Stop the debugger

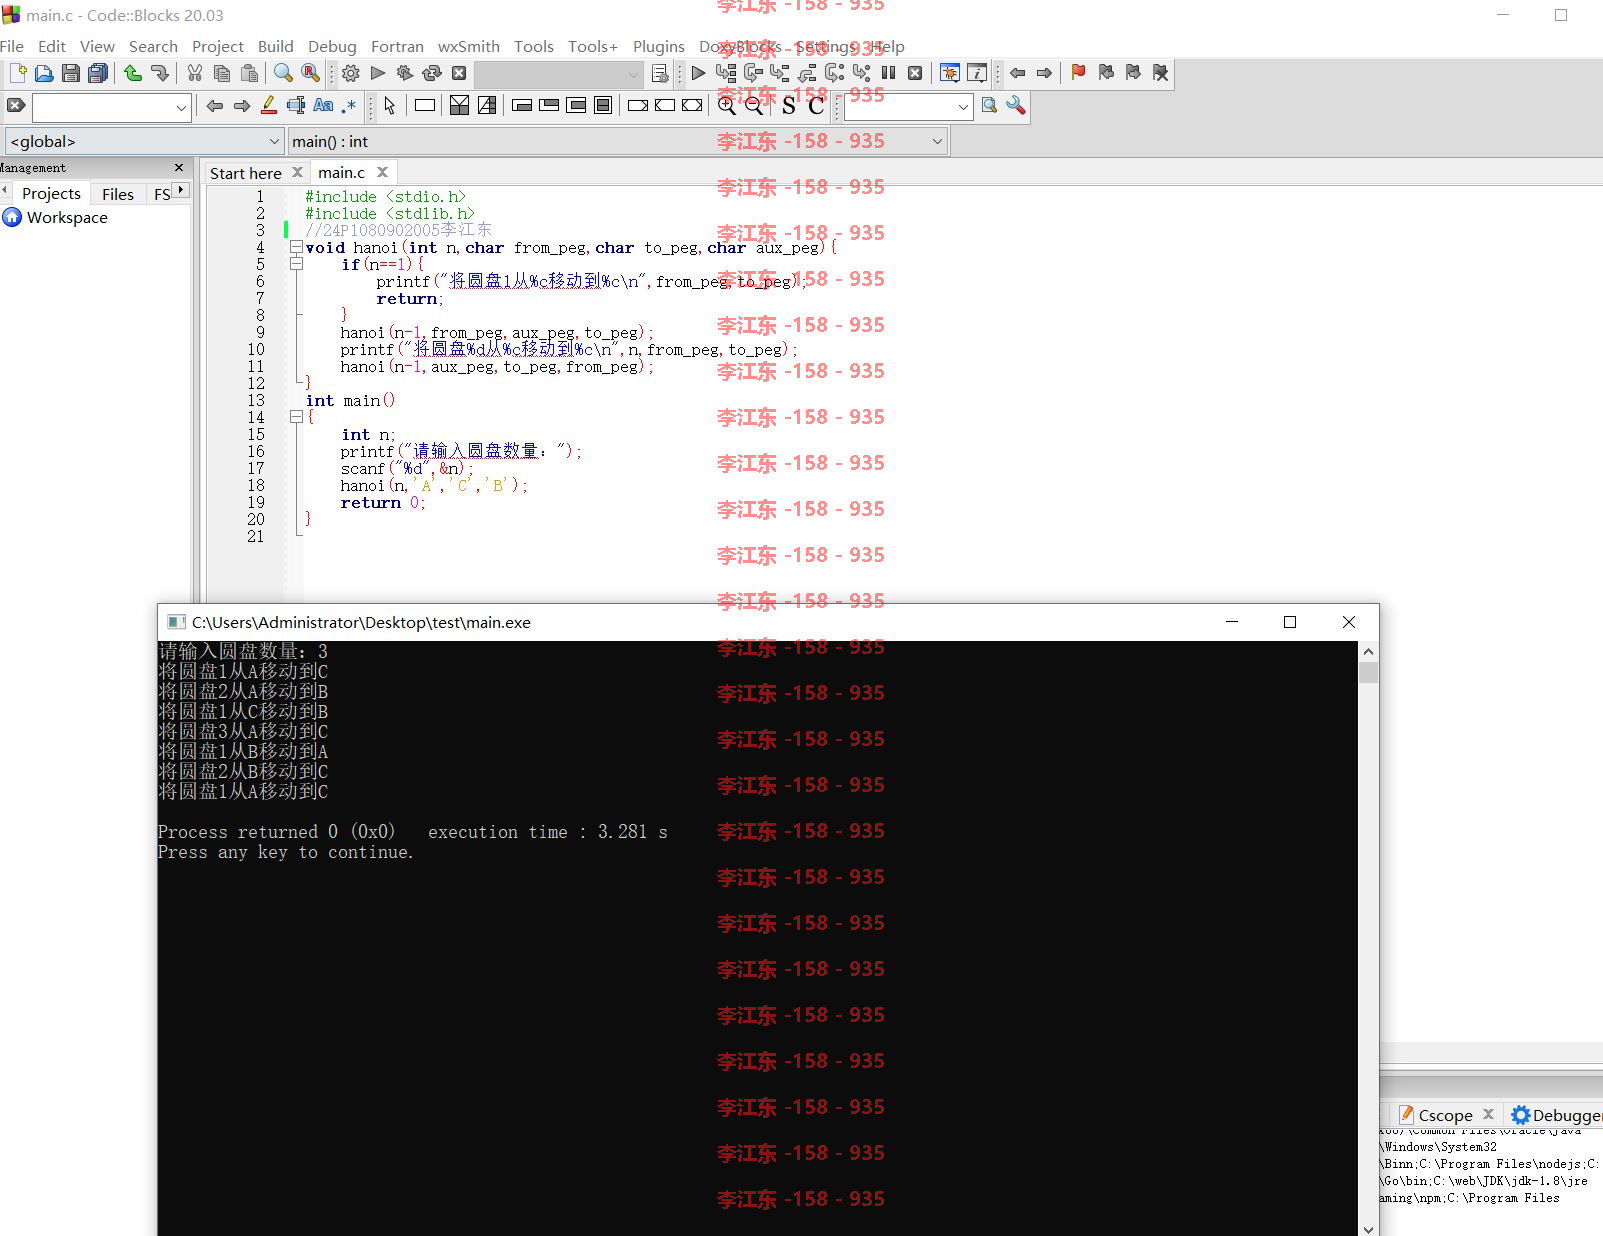915,73
